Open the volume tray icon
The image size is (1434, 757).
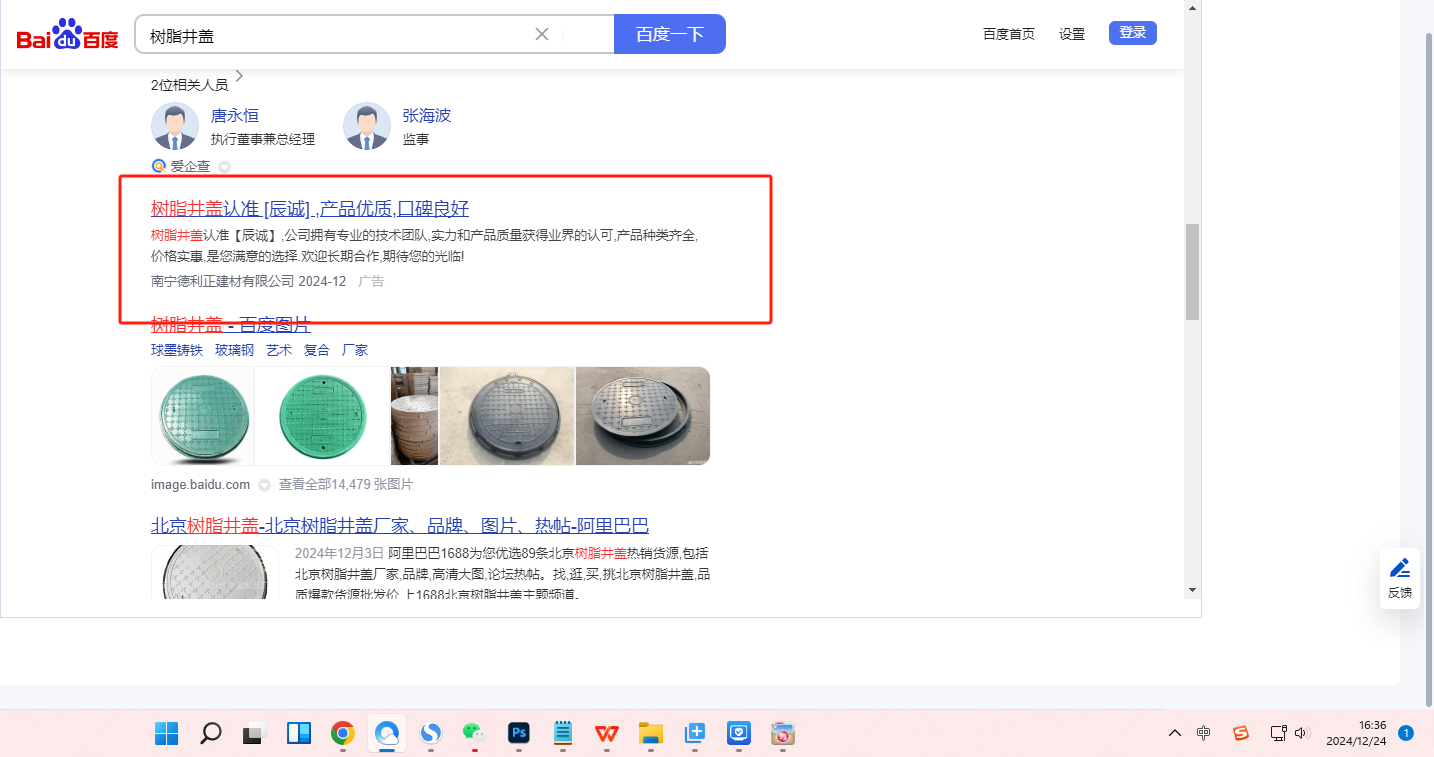tap(1301, 733)
